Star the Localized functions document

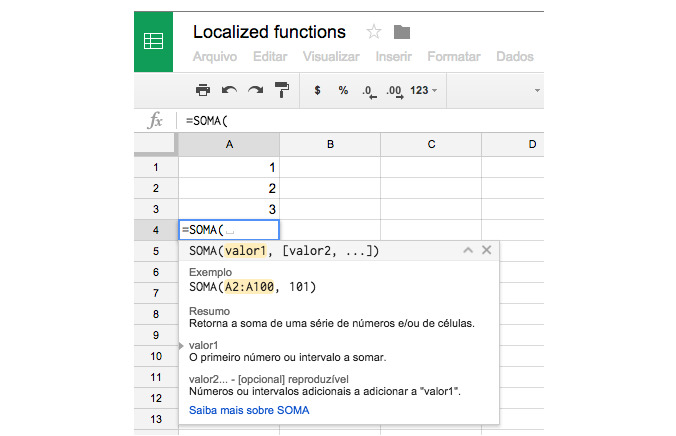pyautogui.click(x=373, y=32)
